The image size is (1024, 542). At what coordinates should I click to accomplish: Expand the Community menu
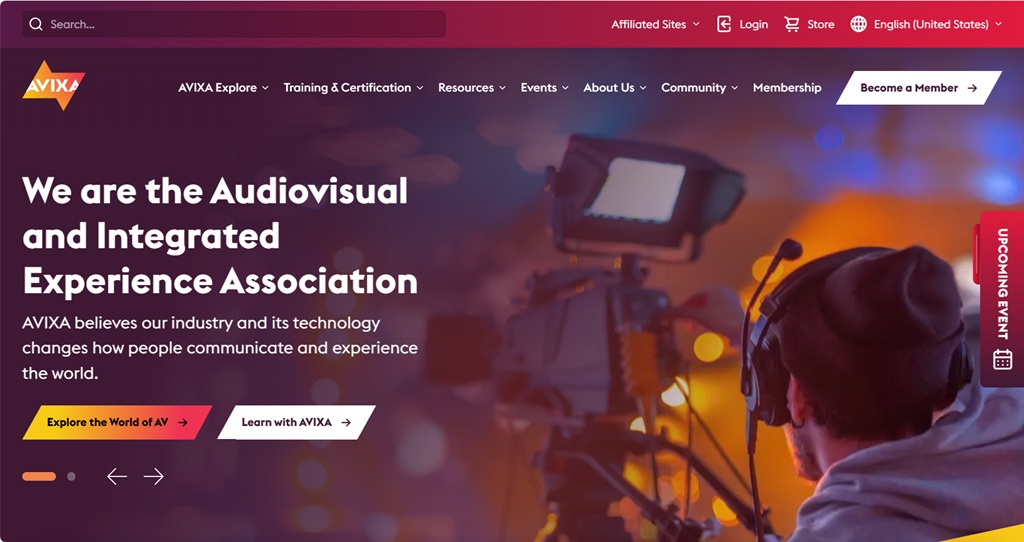click(x=699, y=88)
